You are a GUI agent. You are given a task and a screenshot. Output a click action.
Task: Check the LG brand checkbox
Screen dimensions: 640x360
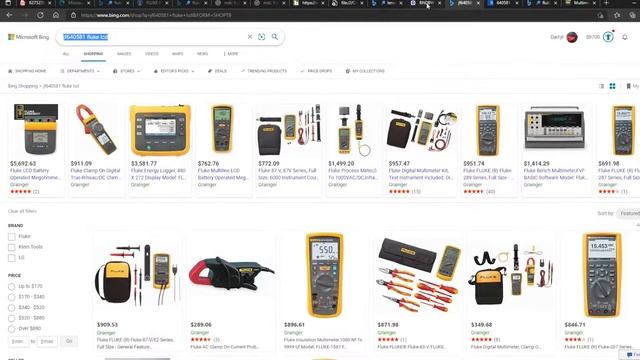pos(12,258)
